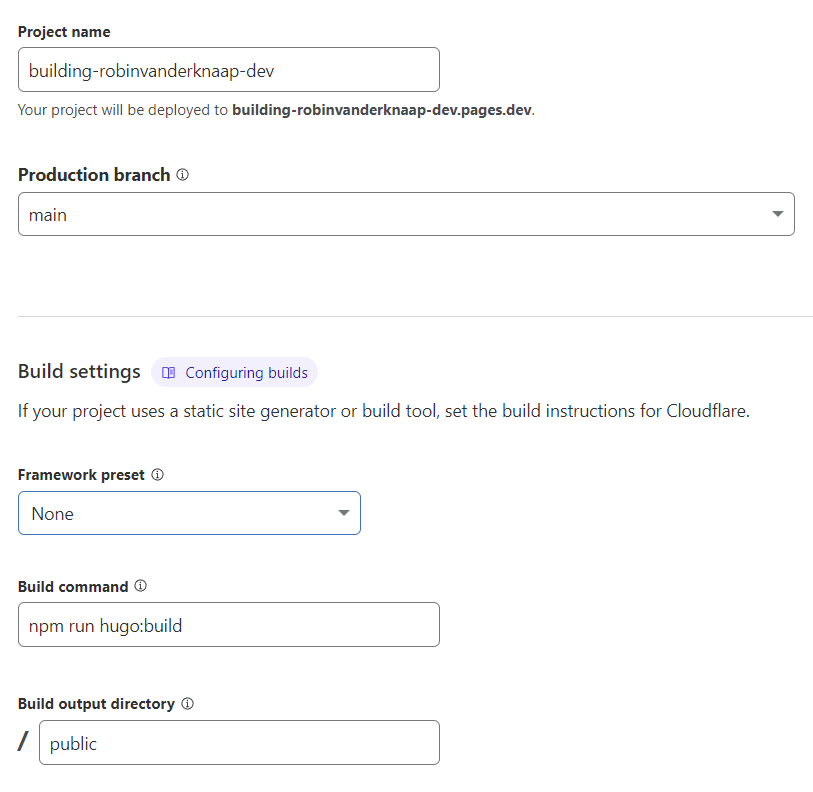Click the Project name label

click(64, 32)
